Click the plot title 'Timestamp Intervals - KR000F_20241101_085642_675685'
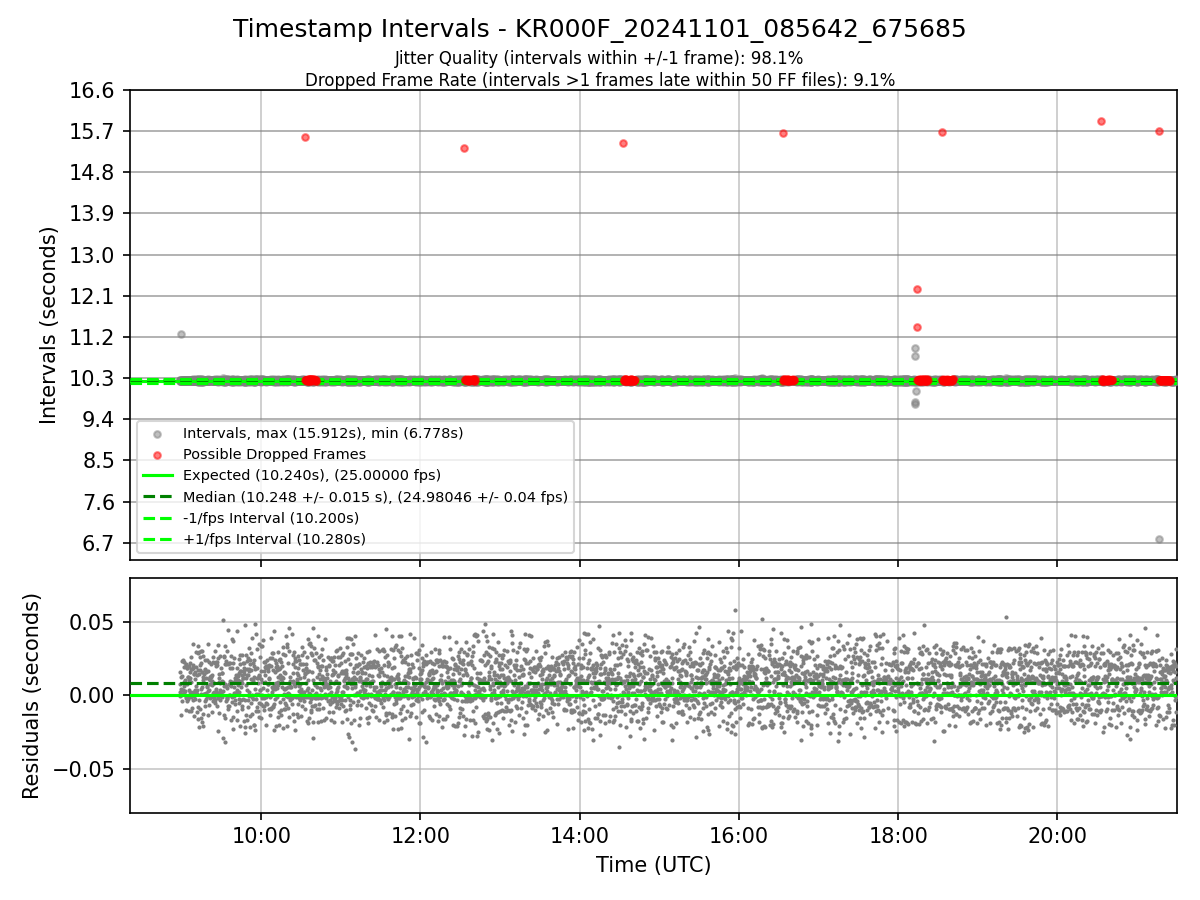 [599, 29]
